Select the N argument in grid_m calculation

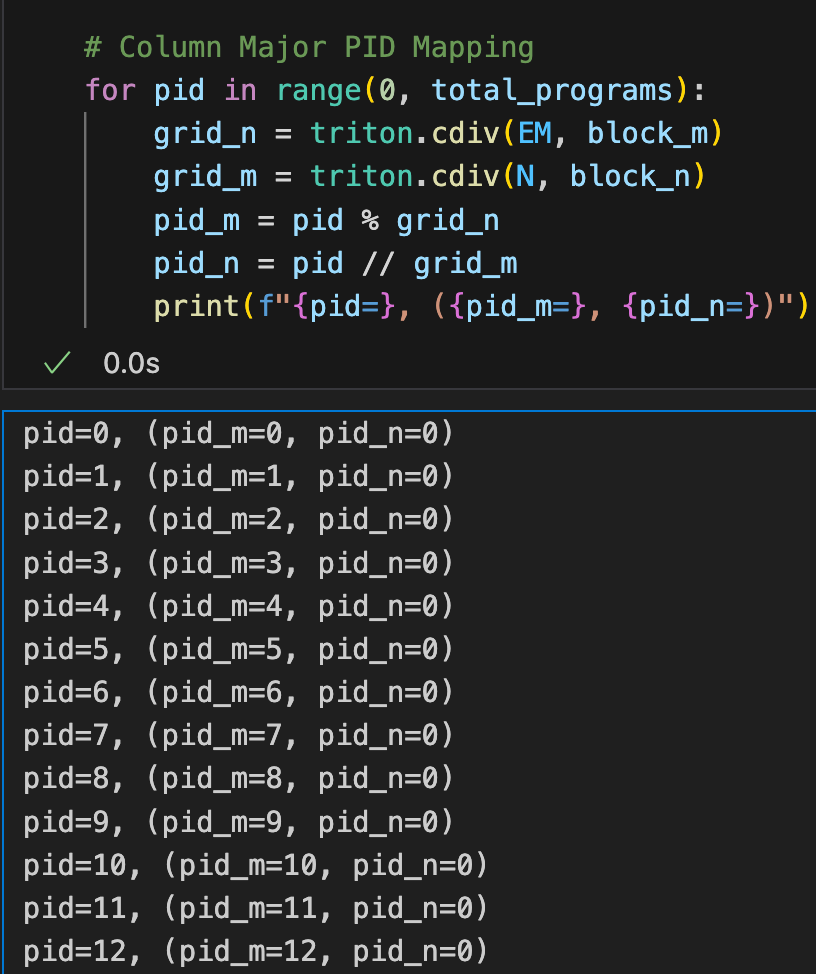tap(524, 176)
